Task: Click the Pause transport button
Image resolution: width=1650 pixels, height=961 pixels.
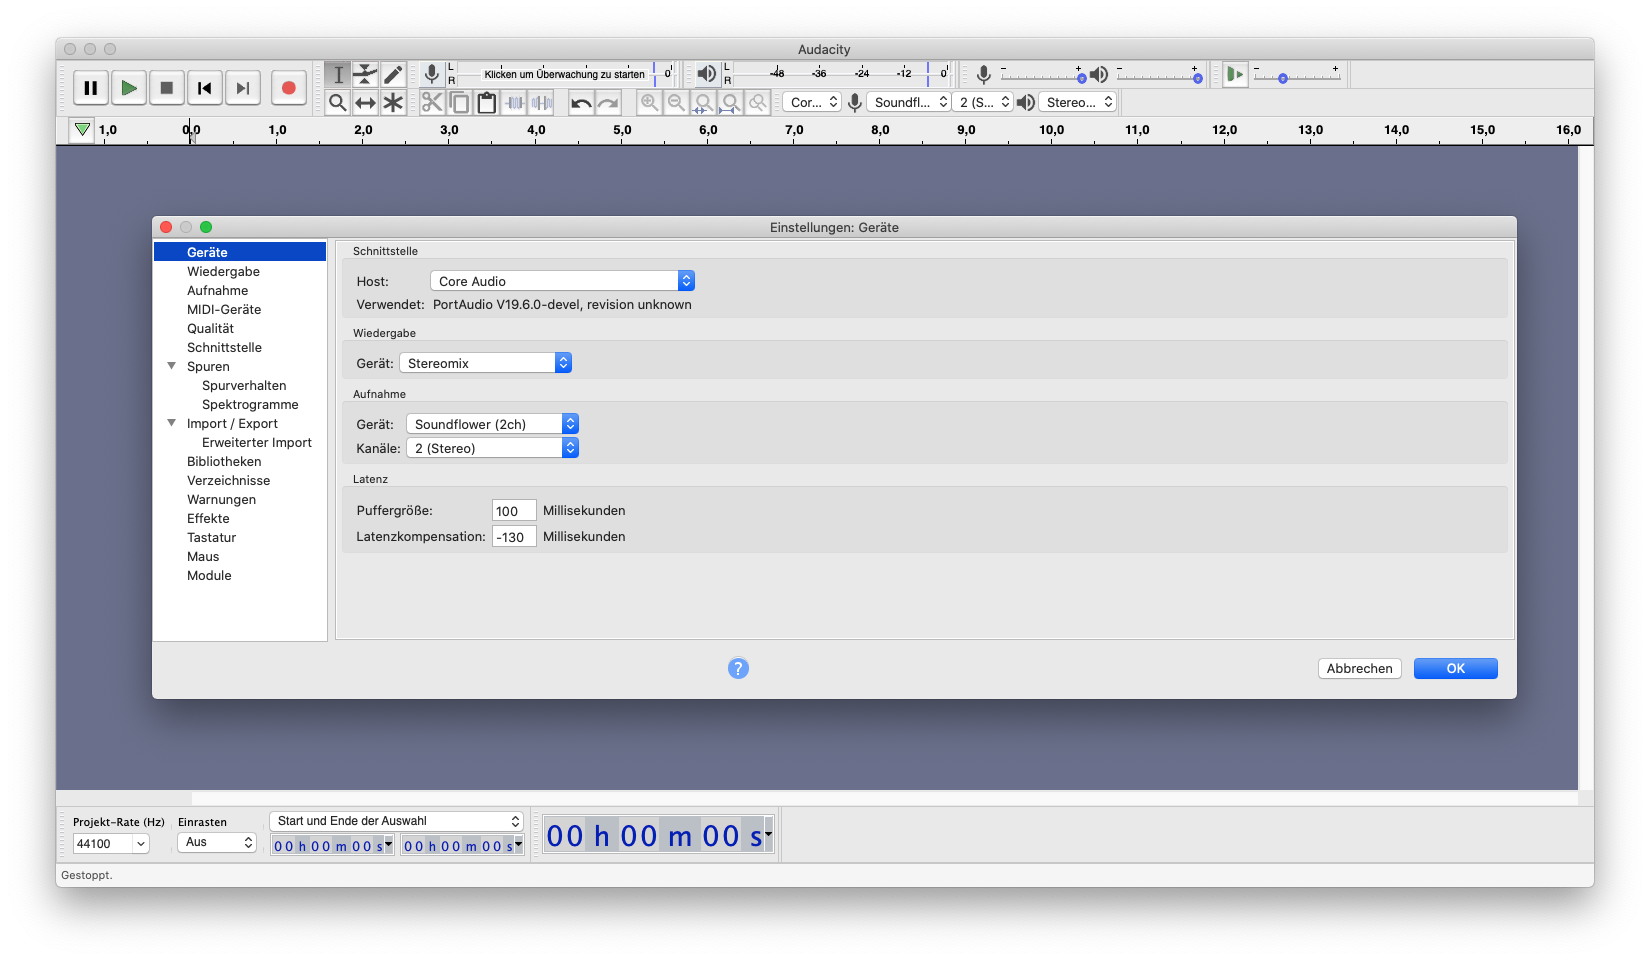Action: (90, 88)
